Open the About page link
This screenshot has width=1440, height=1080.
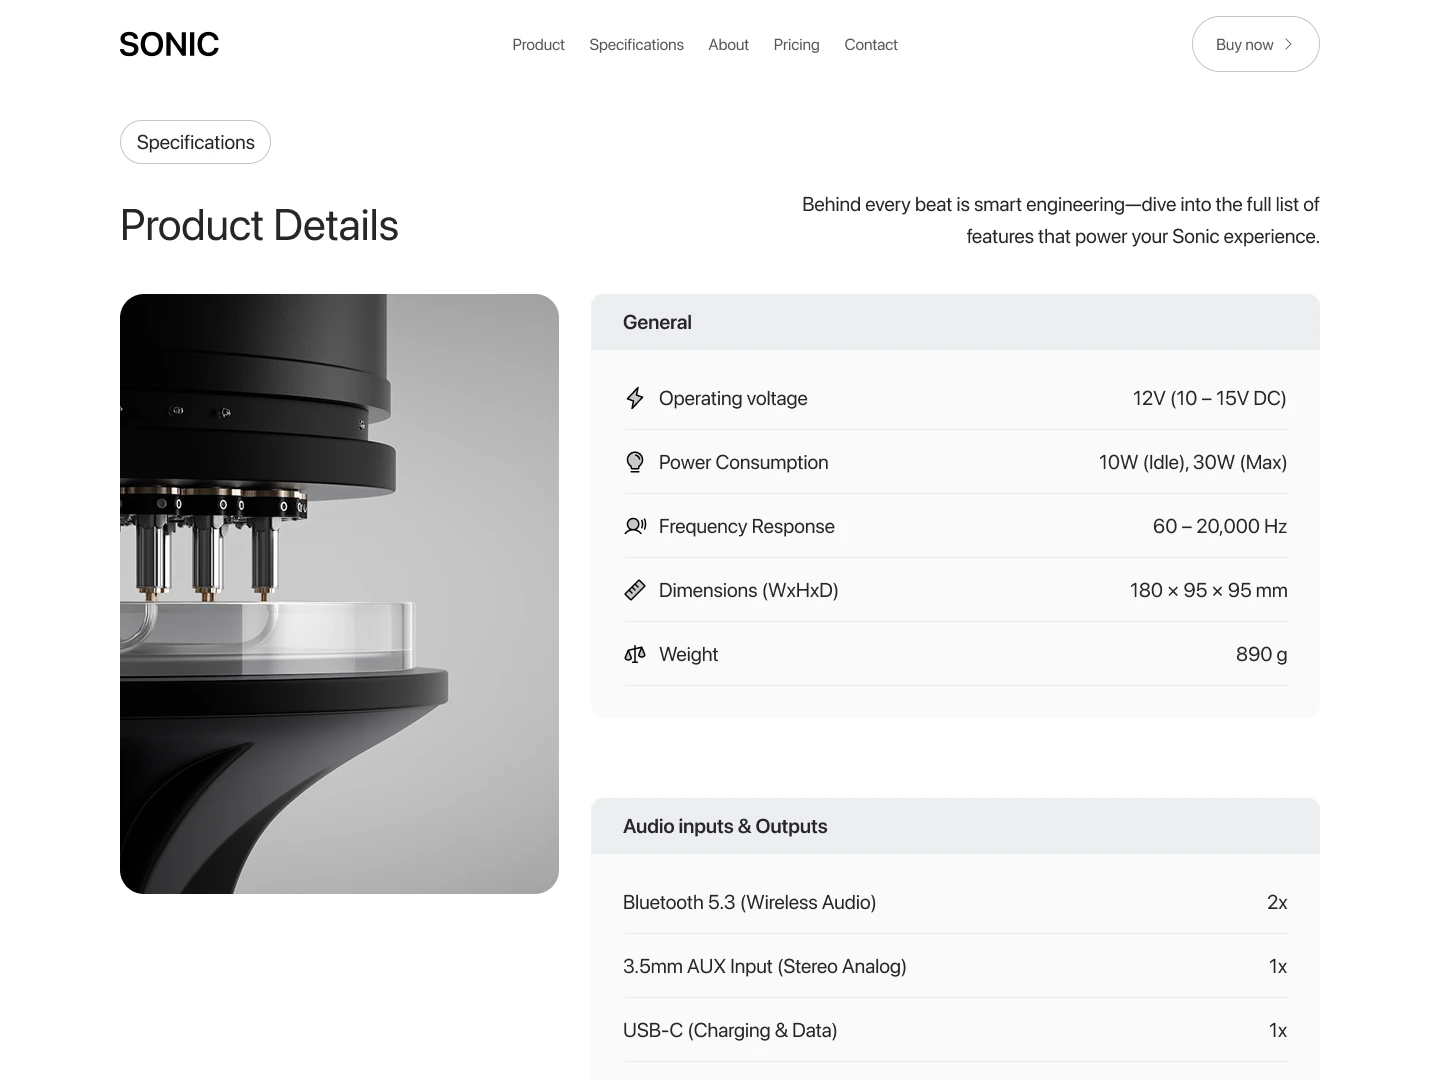(x=728, y=44)
